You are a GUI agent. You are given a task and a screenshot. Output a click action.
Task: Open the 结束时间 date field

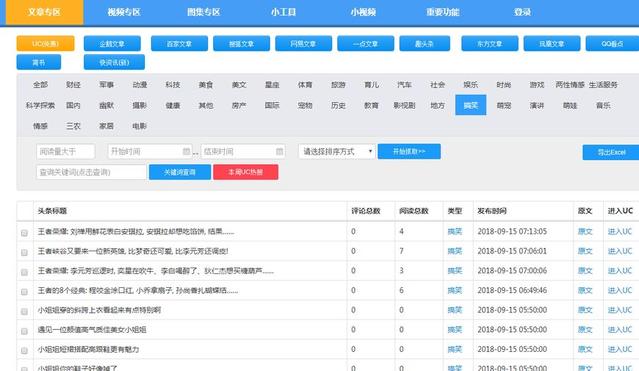[243, 152]
